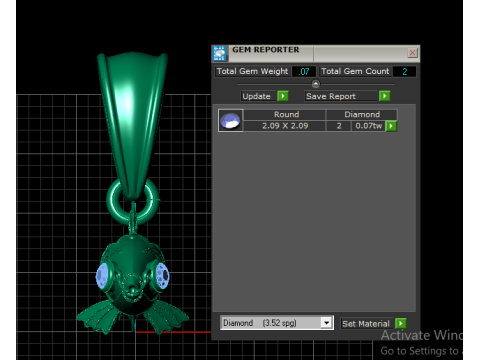Click the dropdown arrow of material selector
This screenshot has width=480, height=360.
[x=327, y=323]
